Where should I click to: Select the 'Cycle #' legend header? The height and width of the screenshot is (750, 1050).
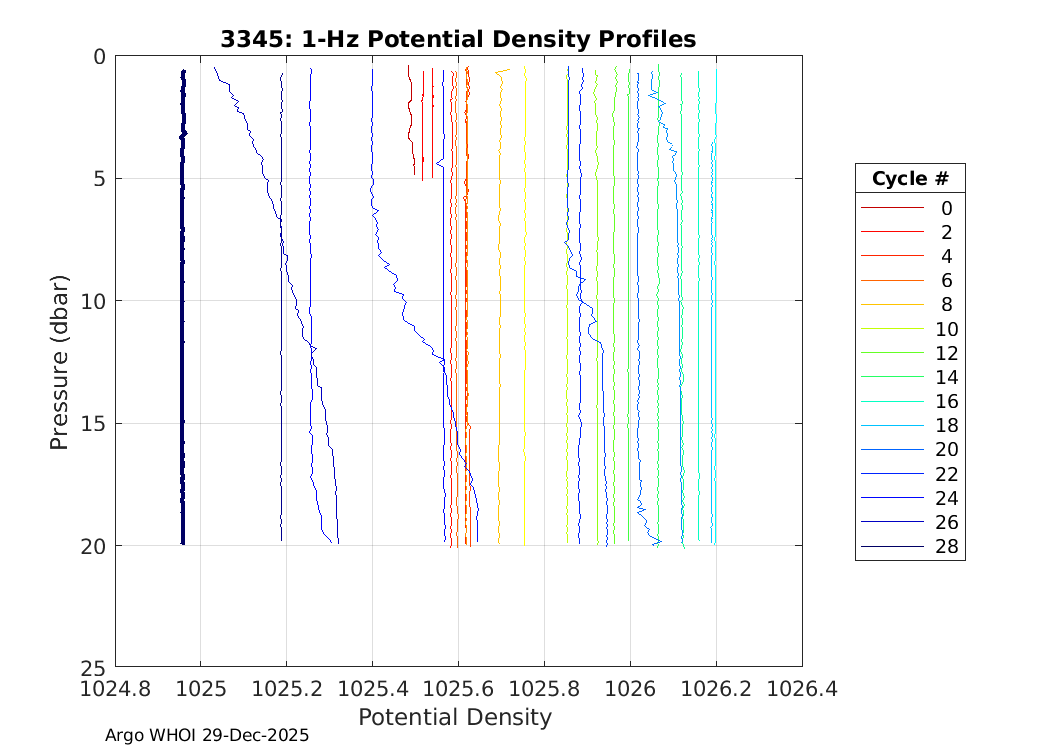point(910,179)
